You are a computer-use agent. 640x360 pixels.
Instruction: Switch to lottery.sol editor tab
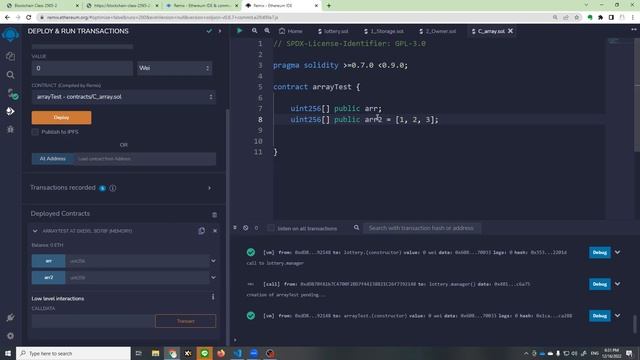click(333, 31)
